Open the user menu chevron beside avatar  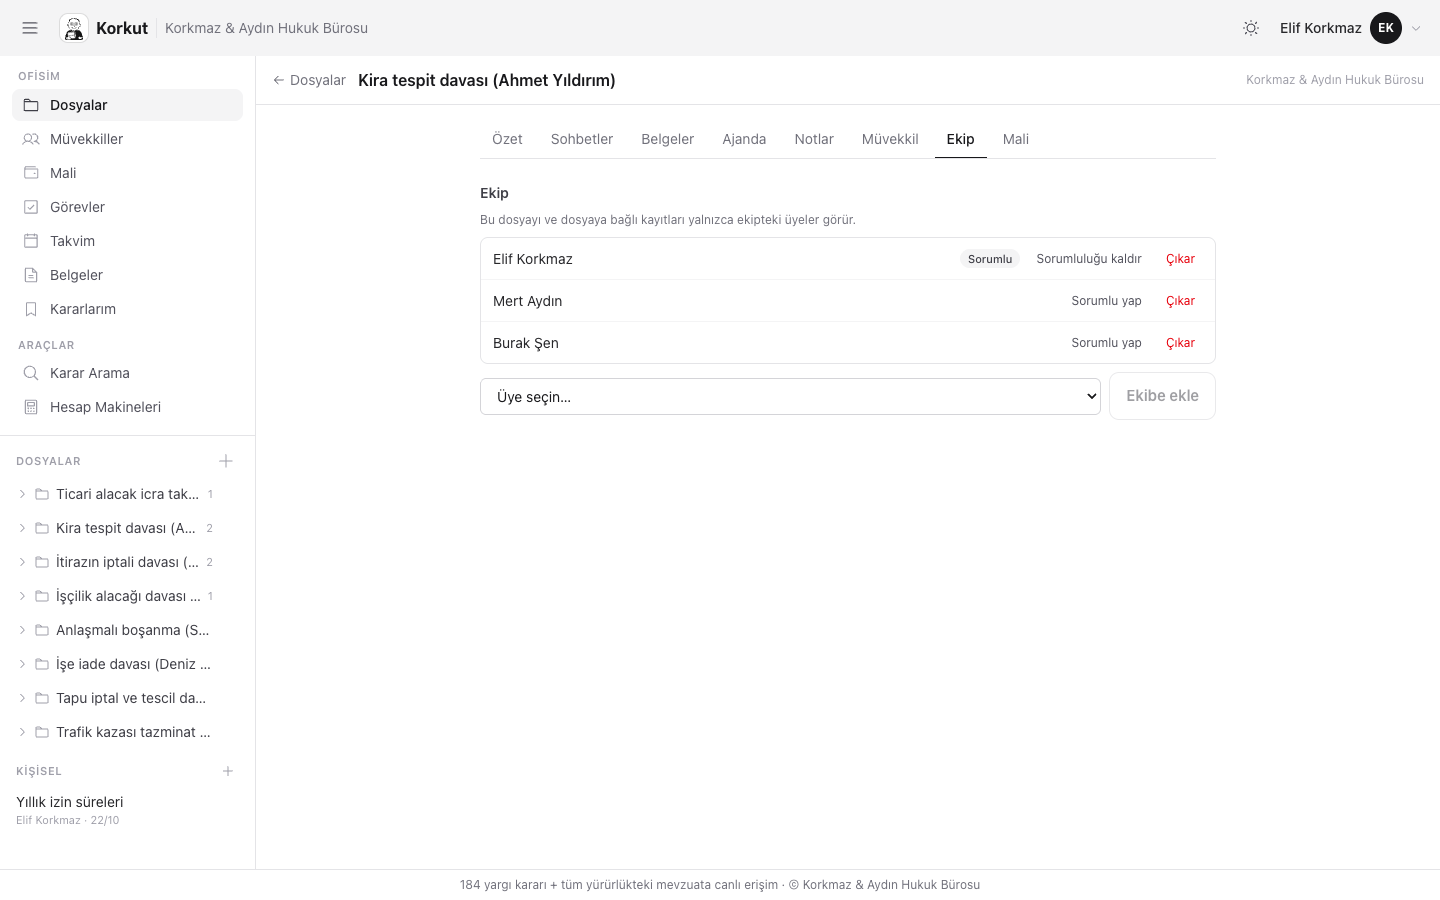(x=1416, y=28)
